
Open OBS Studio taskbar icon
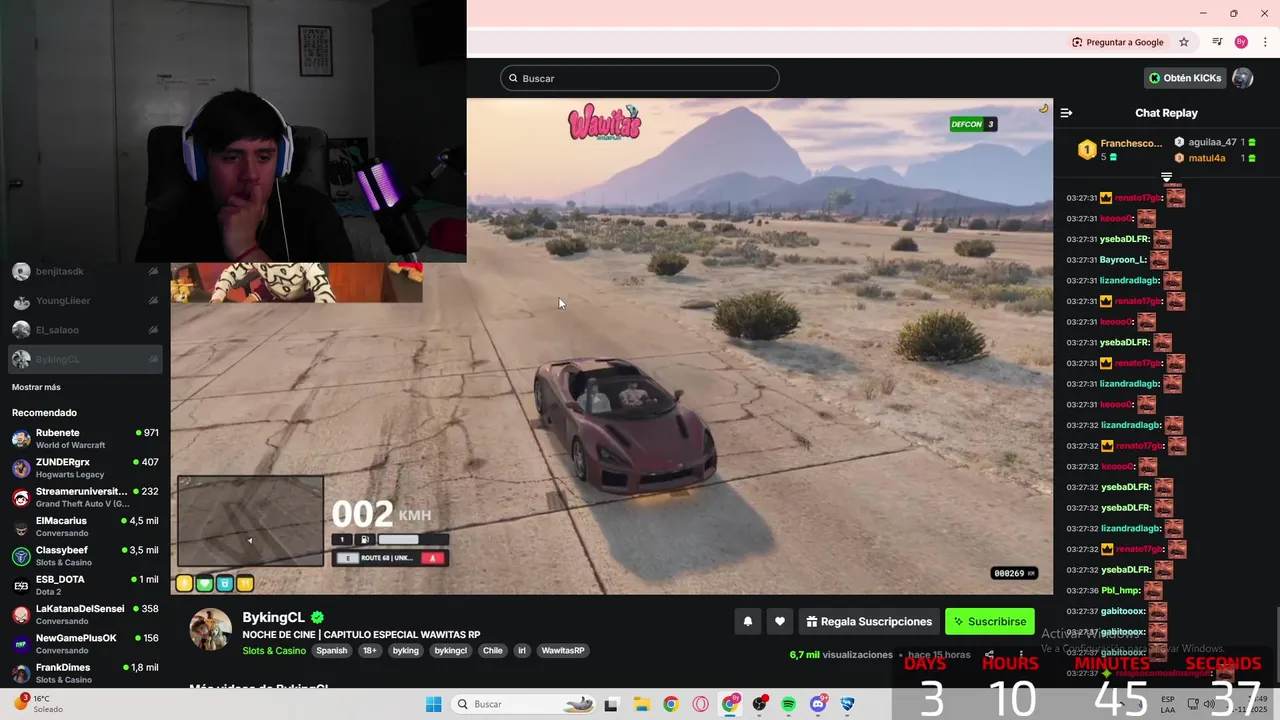tap(760, 704)
